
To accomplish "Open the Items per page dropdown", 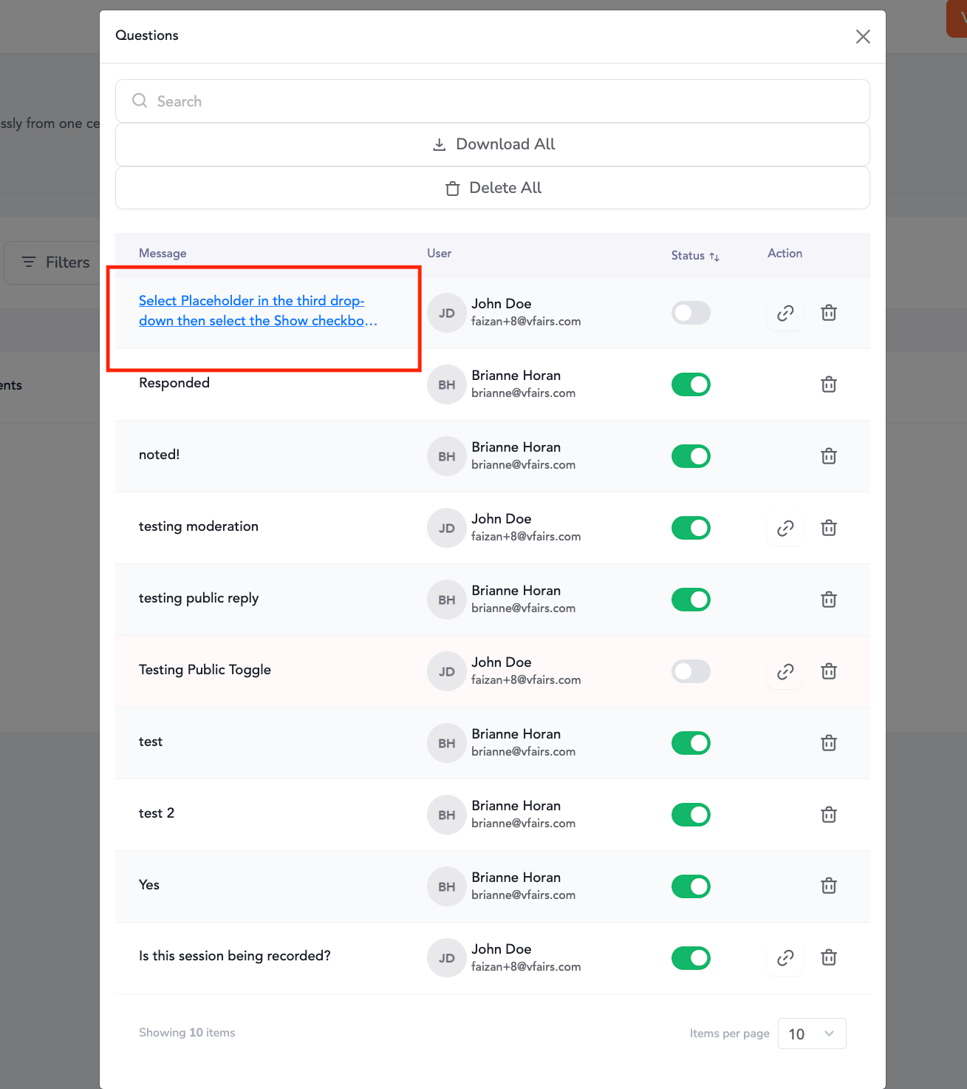I will [x=811, y=1033].
